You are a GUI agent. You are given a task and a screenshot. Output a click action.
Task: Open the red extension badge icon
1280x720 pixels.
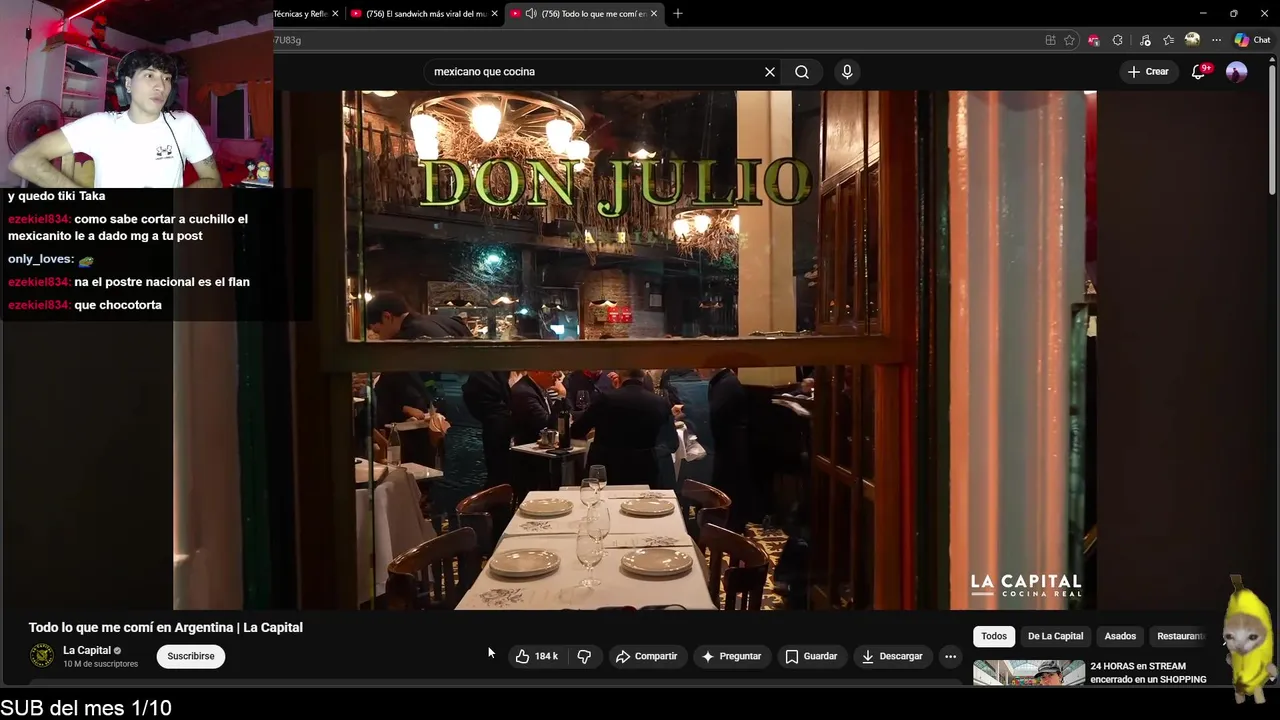click(1093, 40)
